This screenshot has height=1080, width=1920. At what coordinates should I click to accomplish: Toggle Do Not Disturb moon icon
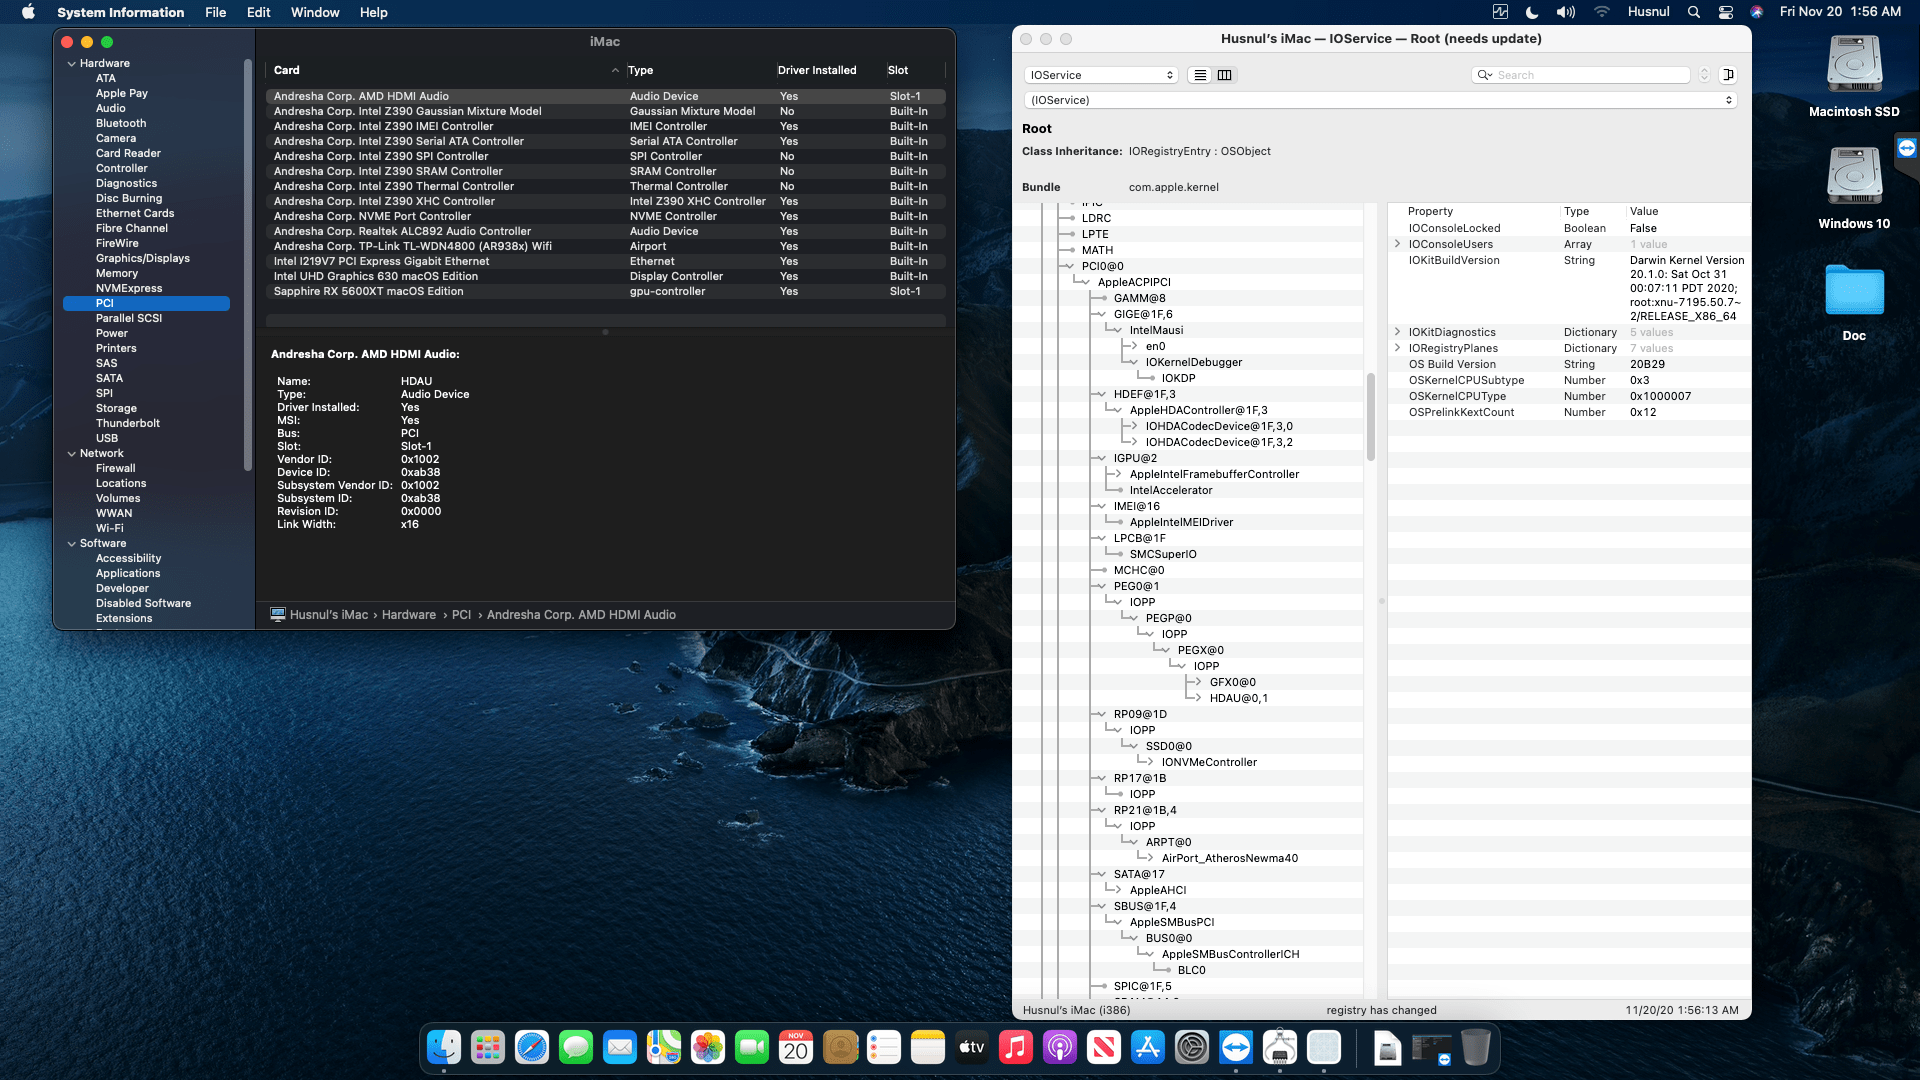(1531, 11)
